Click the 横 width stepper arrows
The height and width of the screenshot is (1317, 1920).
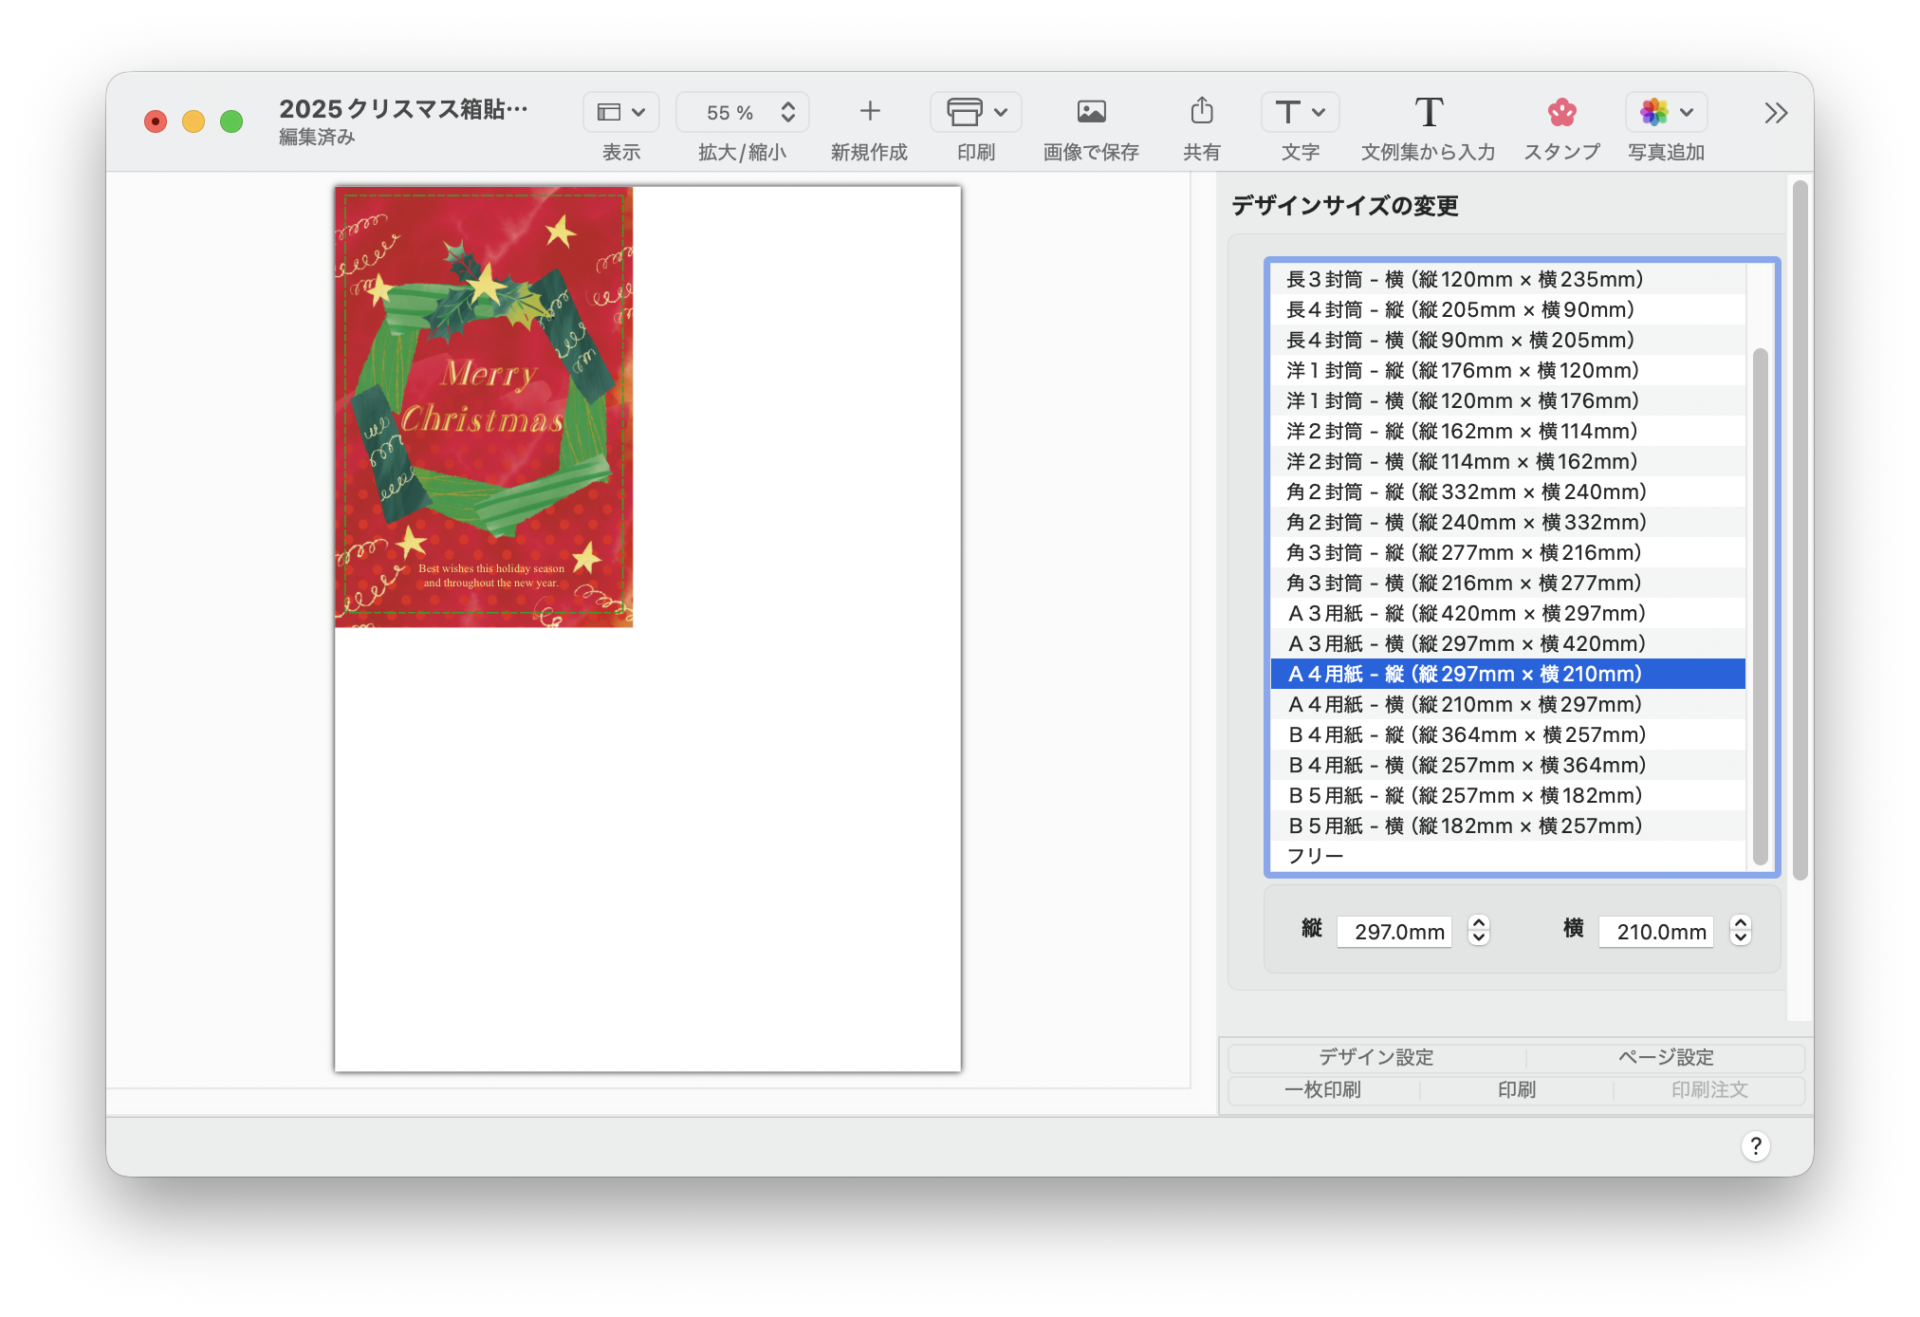click(x=1740, y=931)
